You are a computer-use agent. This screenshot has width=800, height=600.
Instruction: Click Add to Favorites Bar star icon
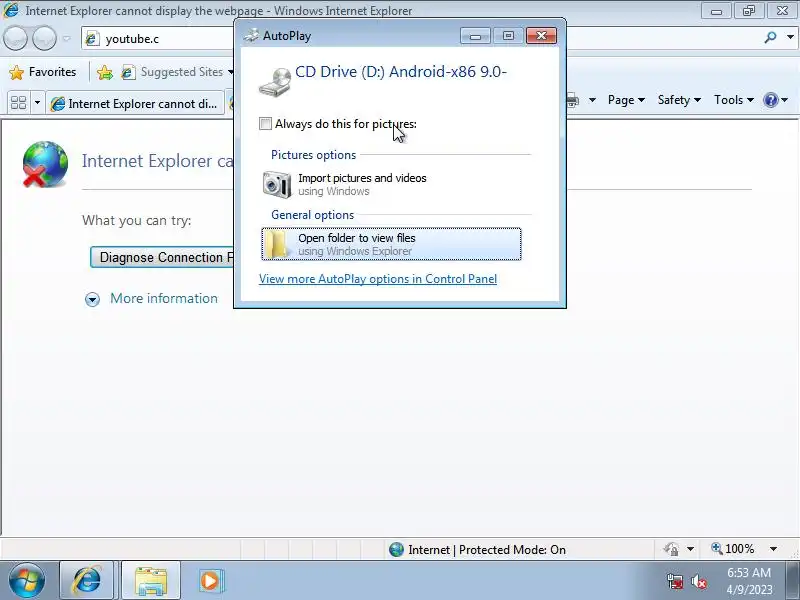[x=105, y=72]
